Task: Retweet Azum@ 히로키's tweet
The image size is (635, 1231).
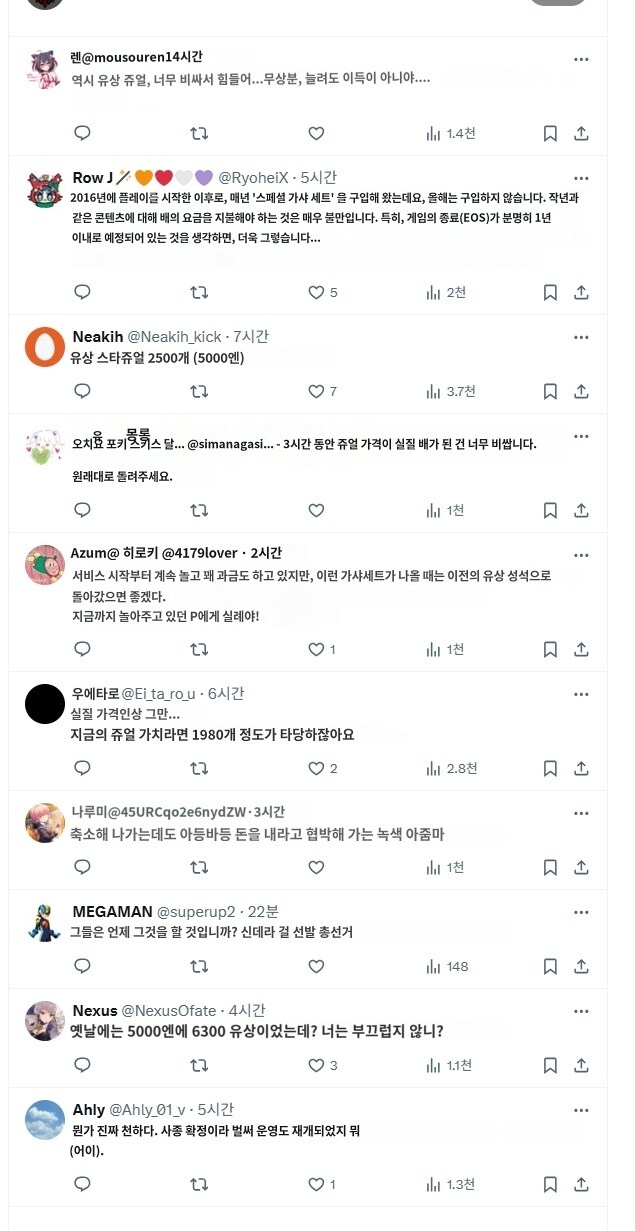Action: tap(199, 648)
